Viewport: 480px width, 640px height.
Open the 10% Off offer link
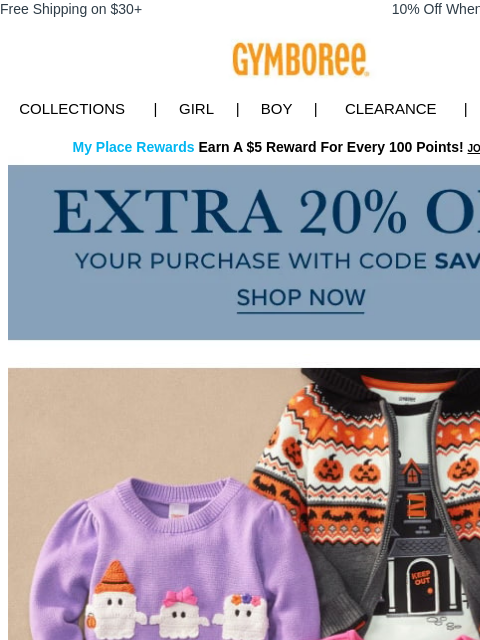tap(436, 9)
